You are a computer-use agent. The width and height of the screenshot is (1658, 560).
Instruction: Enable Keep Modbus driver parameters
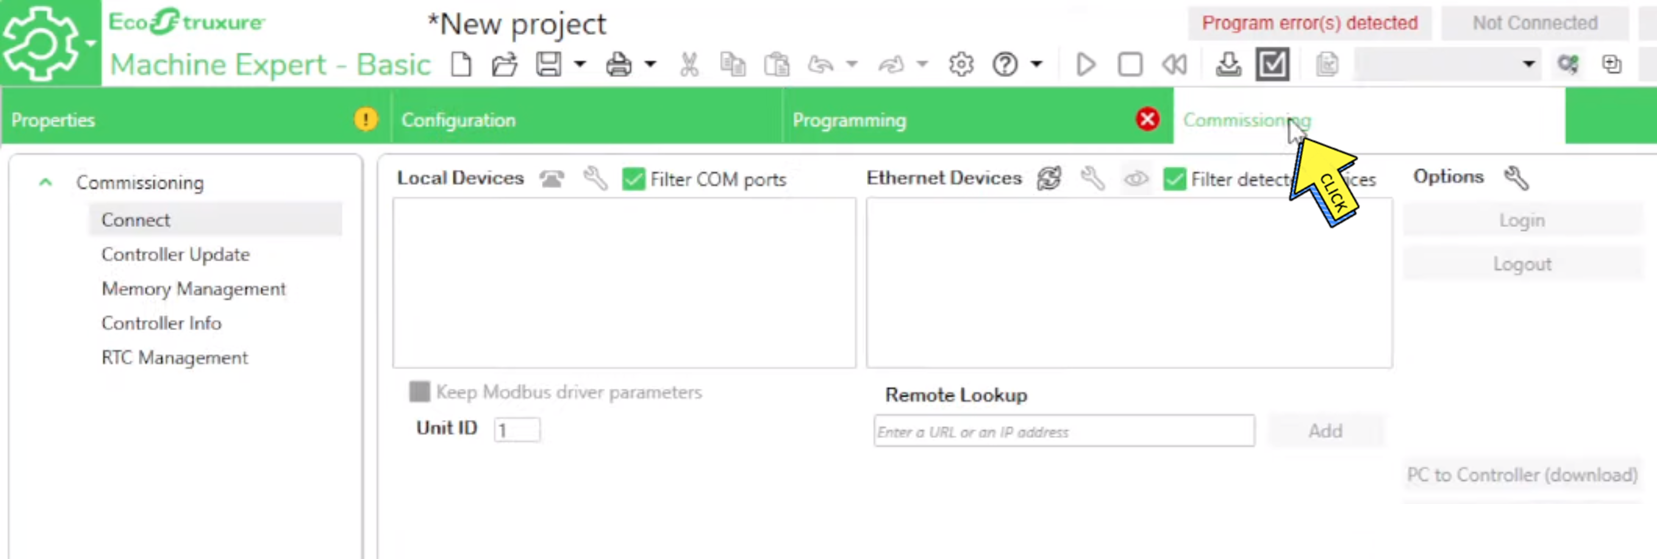point(420,392)
